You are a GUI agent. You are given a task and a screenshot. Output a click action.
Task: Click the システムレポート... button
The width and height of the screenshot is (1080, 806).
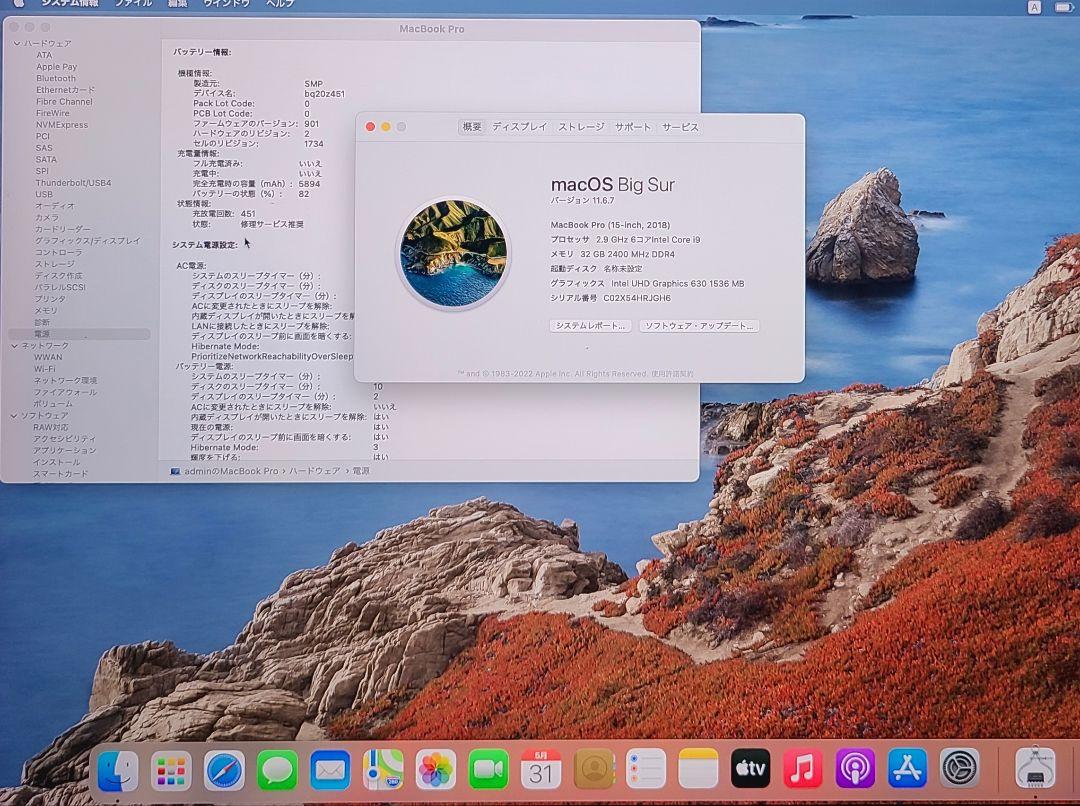590,326
